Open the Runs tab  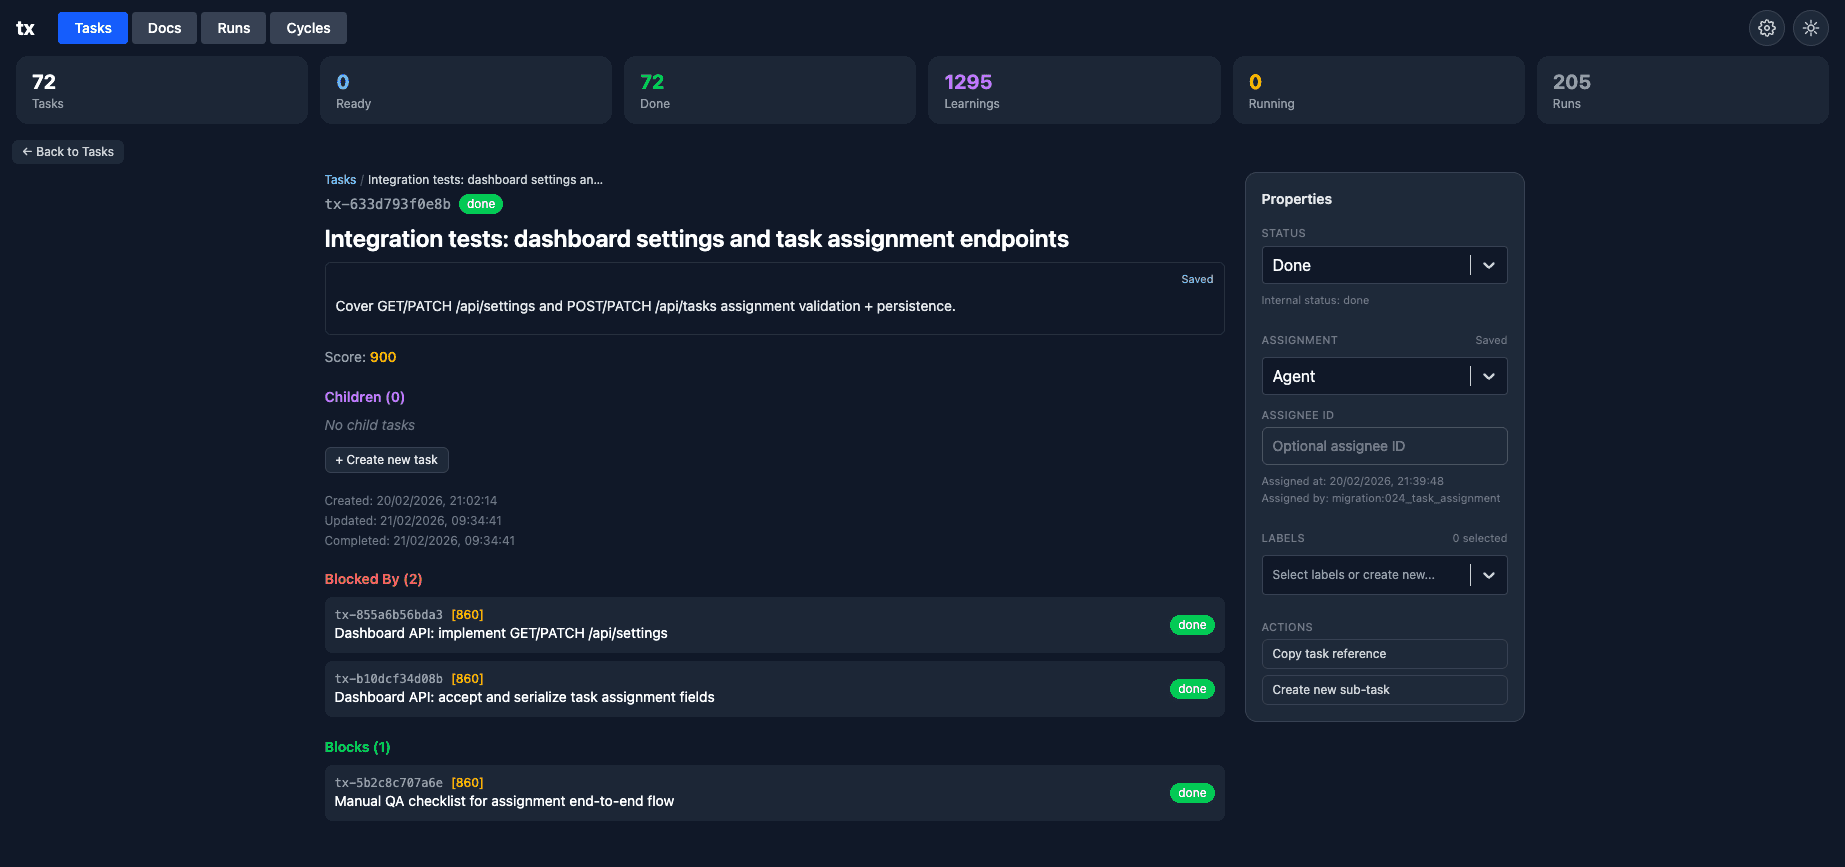(234, 28)
